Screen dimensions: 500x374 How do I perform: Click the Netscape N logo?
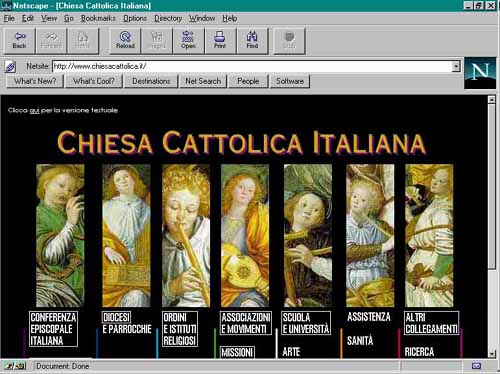(480, 73)
